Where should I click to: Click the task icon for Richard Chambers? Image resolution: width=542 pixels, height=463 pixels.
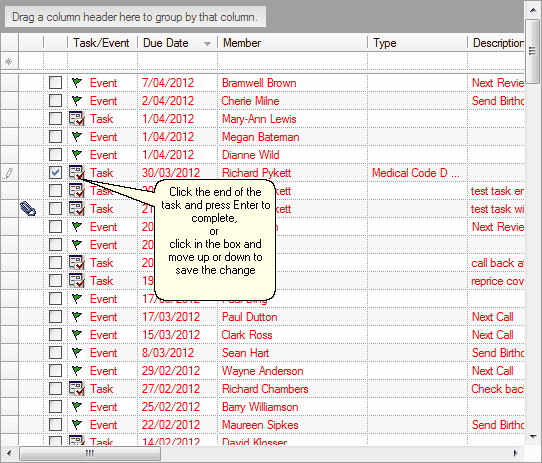pyautogui.click(x=77, y=388)
